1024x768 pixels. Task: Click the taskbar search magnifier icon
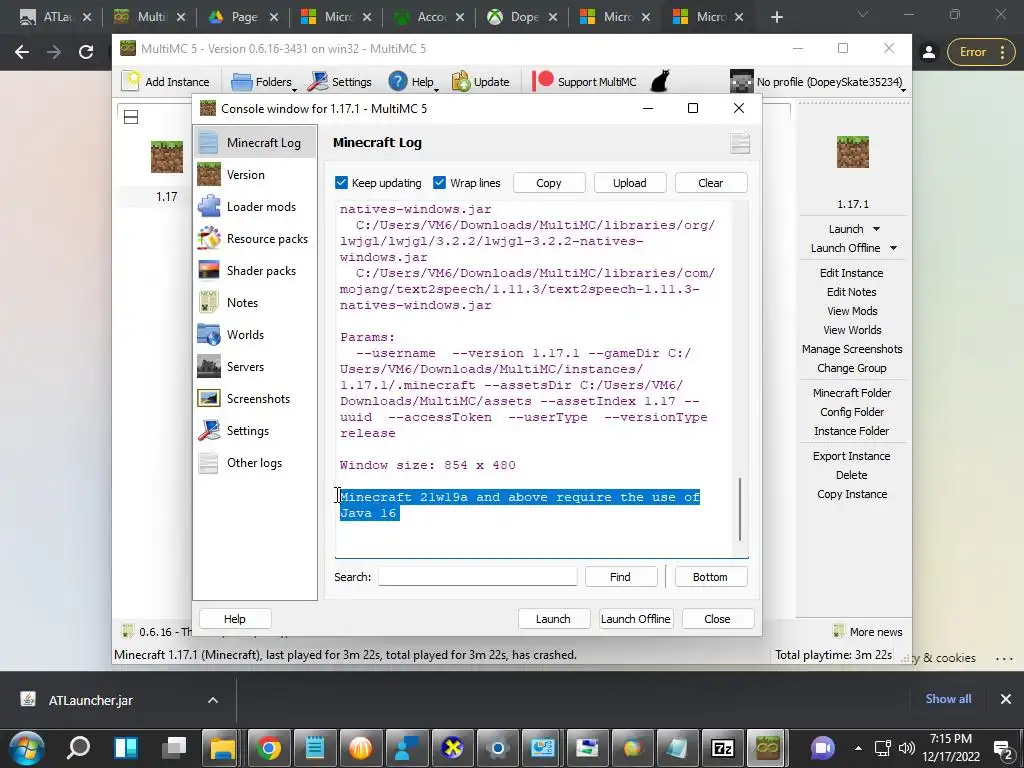tap(78, 748)
